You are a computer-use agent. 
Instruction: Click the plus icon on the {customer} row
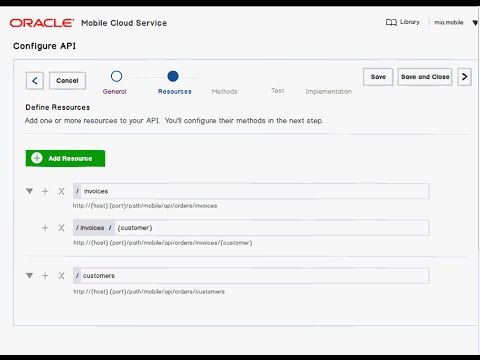[45, 228]
